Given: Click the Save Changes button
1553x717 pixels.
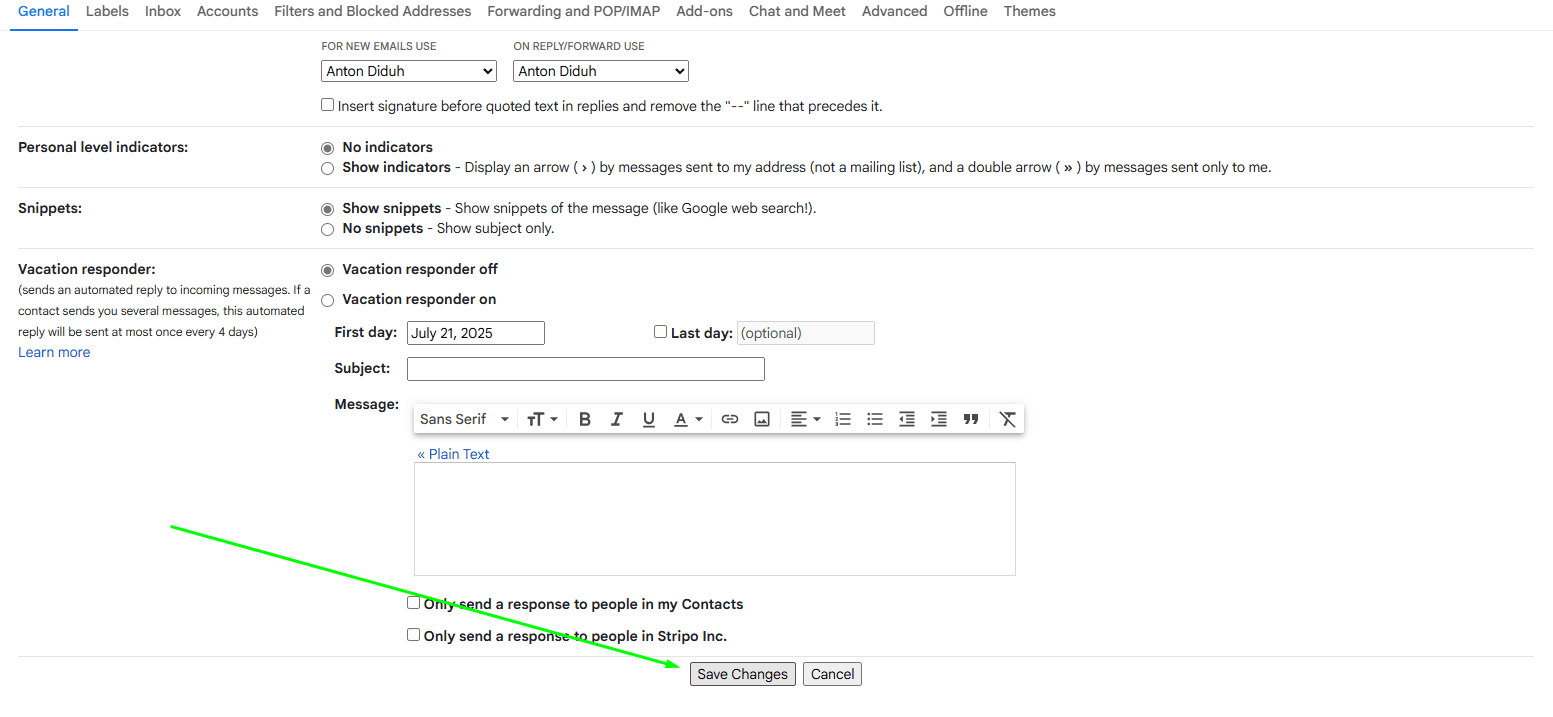Looking at the screenshot, I should (x=742, y=673).
